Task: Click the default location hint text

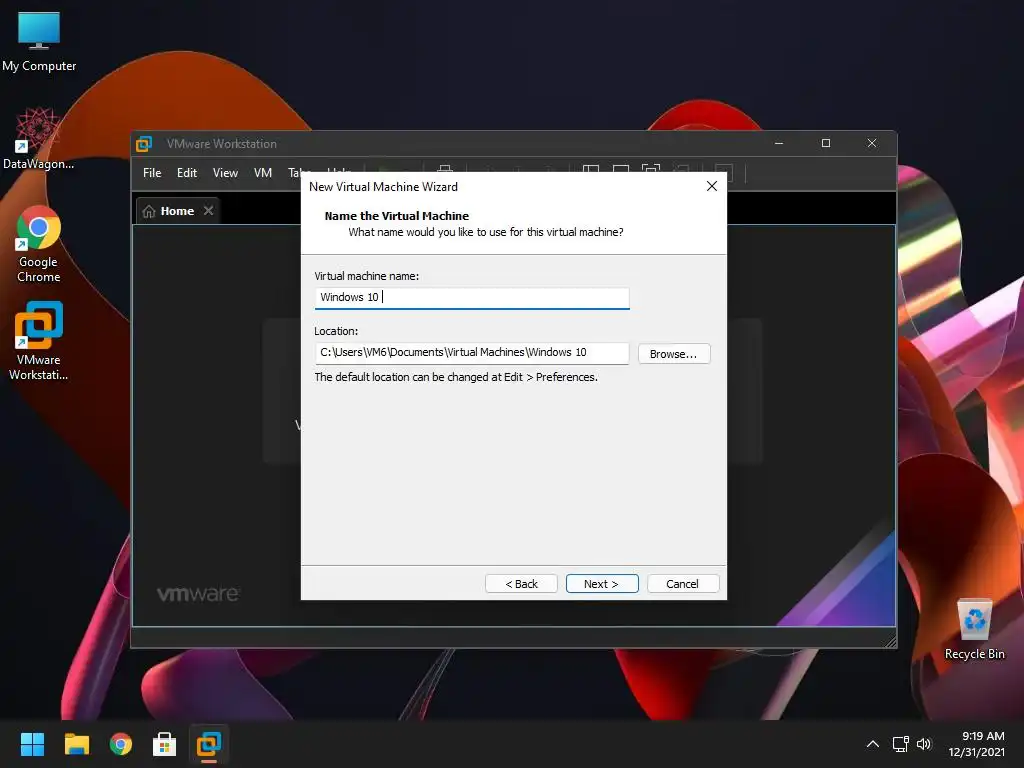Action: (x=456, y=377)
